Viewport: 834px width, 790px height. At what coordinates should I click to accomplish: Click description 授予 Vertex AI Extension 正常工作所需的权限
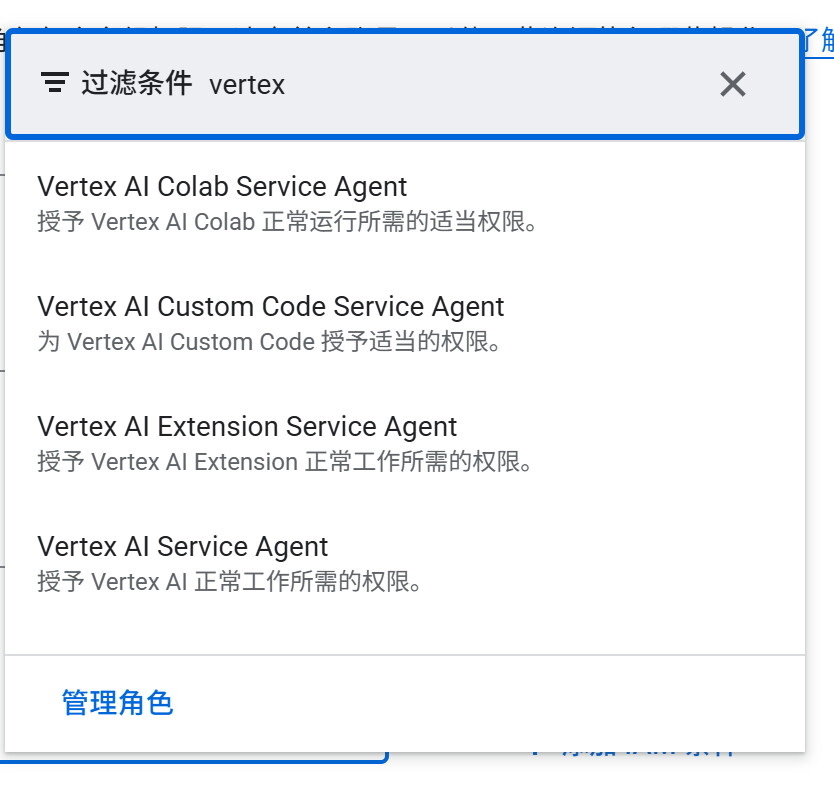pos(284,462)
